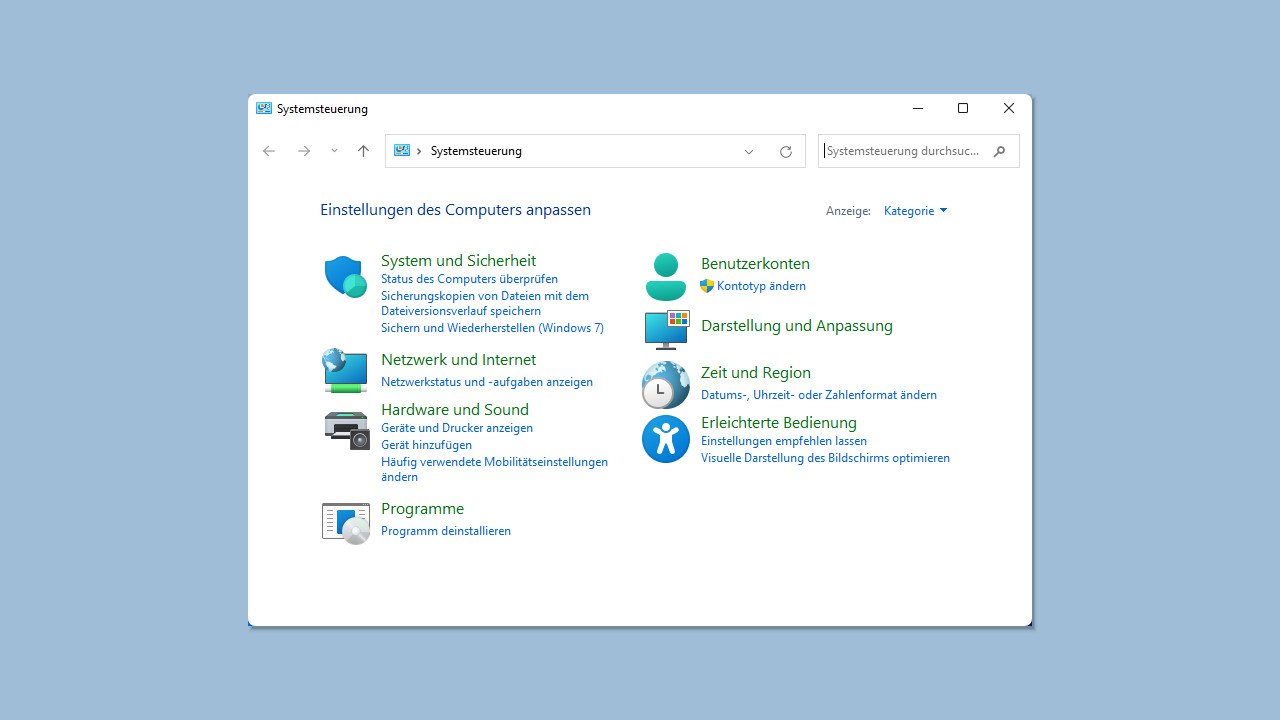Open the Kategorie view dropdown
Image resolution: width=1280 pixels, height=720 pixels.
pyautogui.click(x=915, y=211)
